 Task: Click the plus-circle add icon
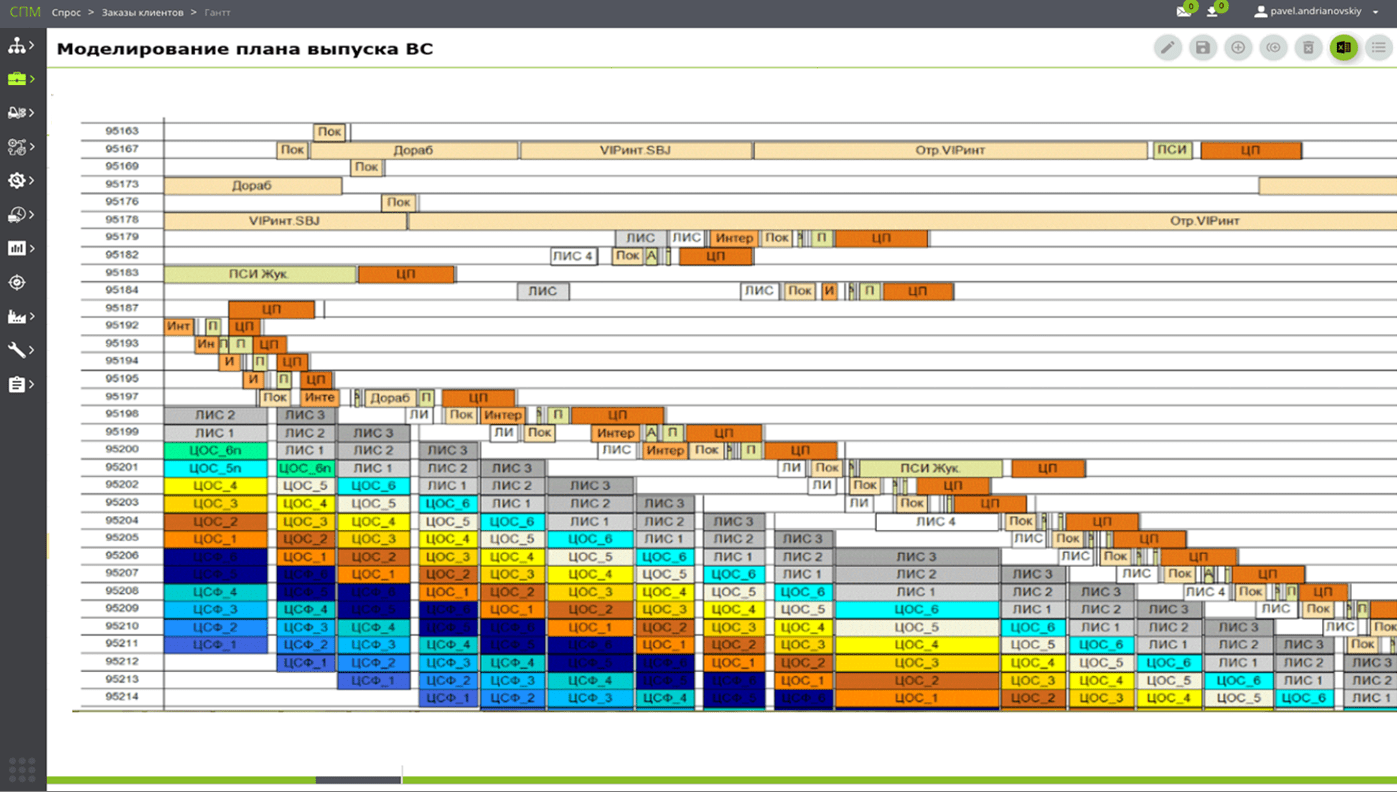point(1238,48)
